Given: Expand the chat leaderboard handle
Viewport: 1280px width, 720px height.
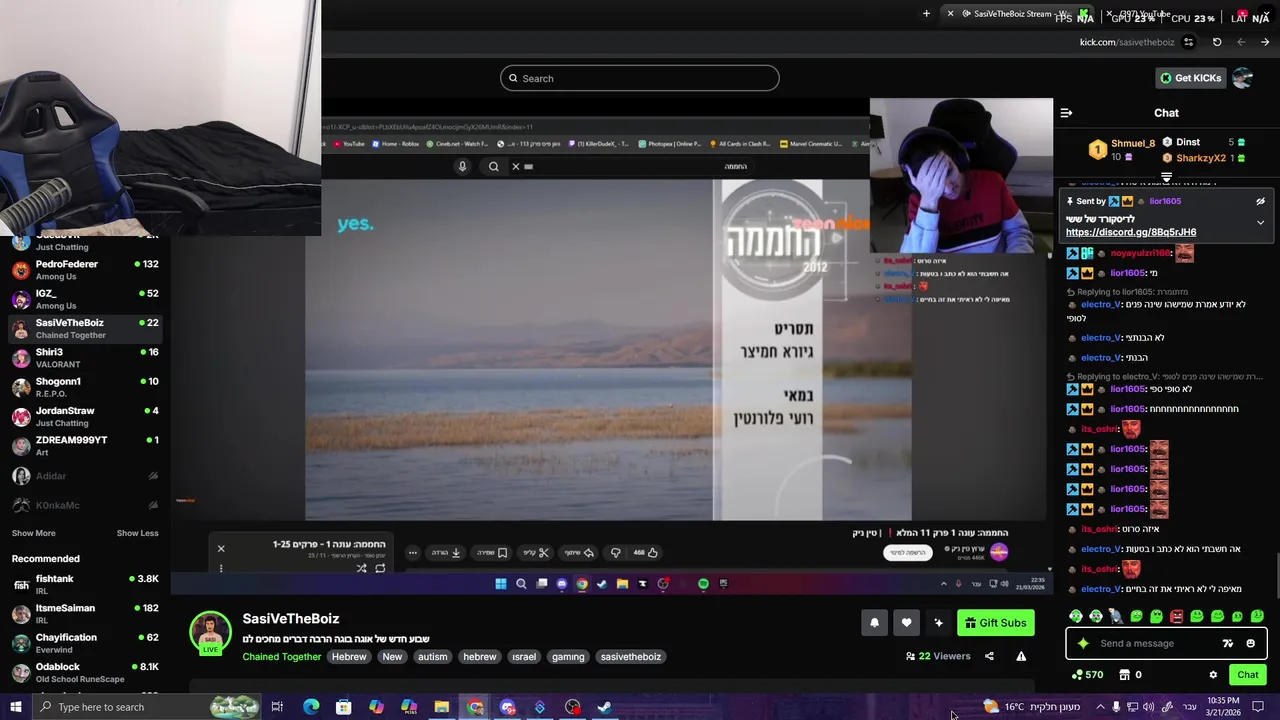Looking at the screenshot, I should (x=1166, y=177).
